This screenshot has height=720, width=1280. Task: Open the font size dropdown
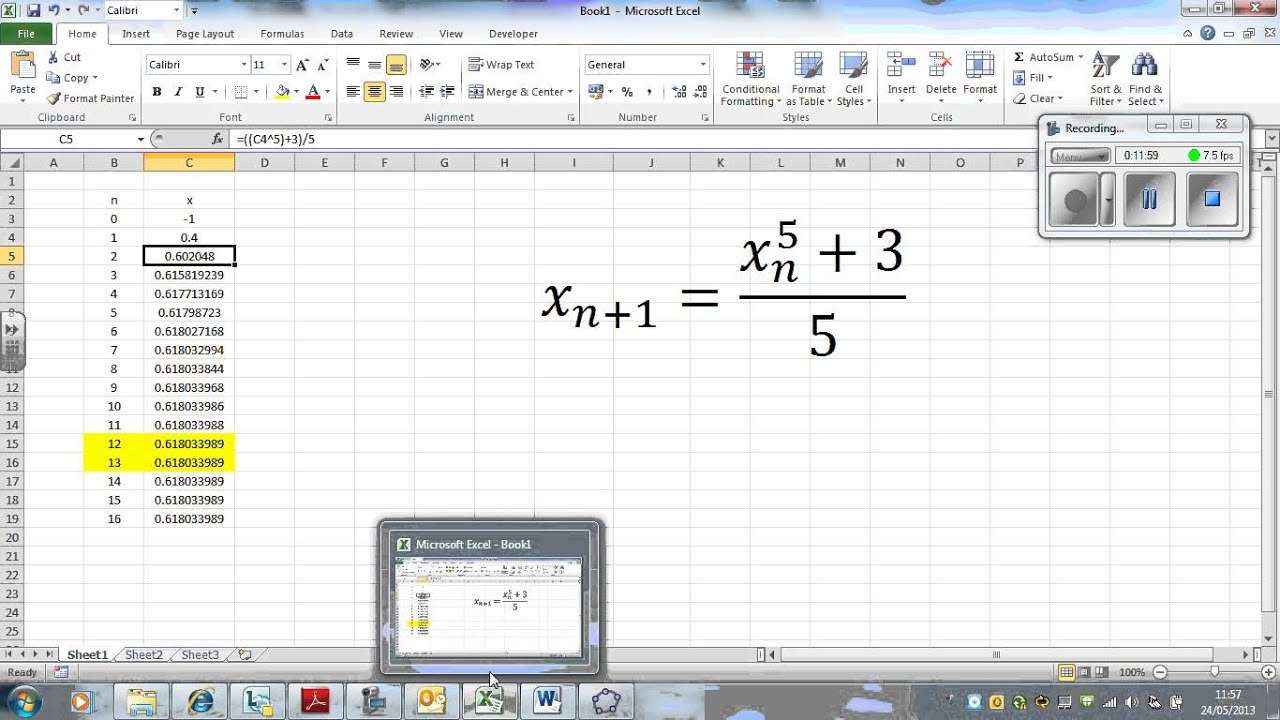(x=285, y=65)
